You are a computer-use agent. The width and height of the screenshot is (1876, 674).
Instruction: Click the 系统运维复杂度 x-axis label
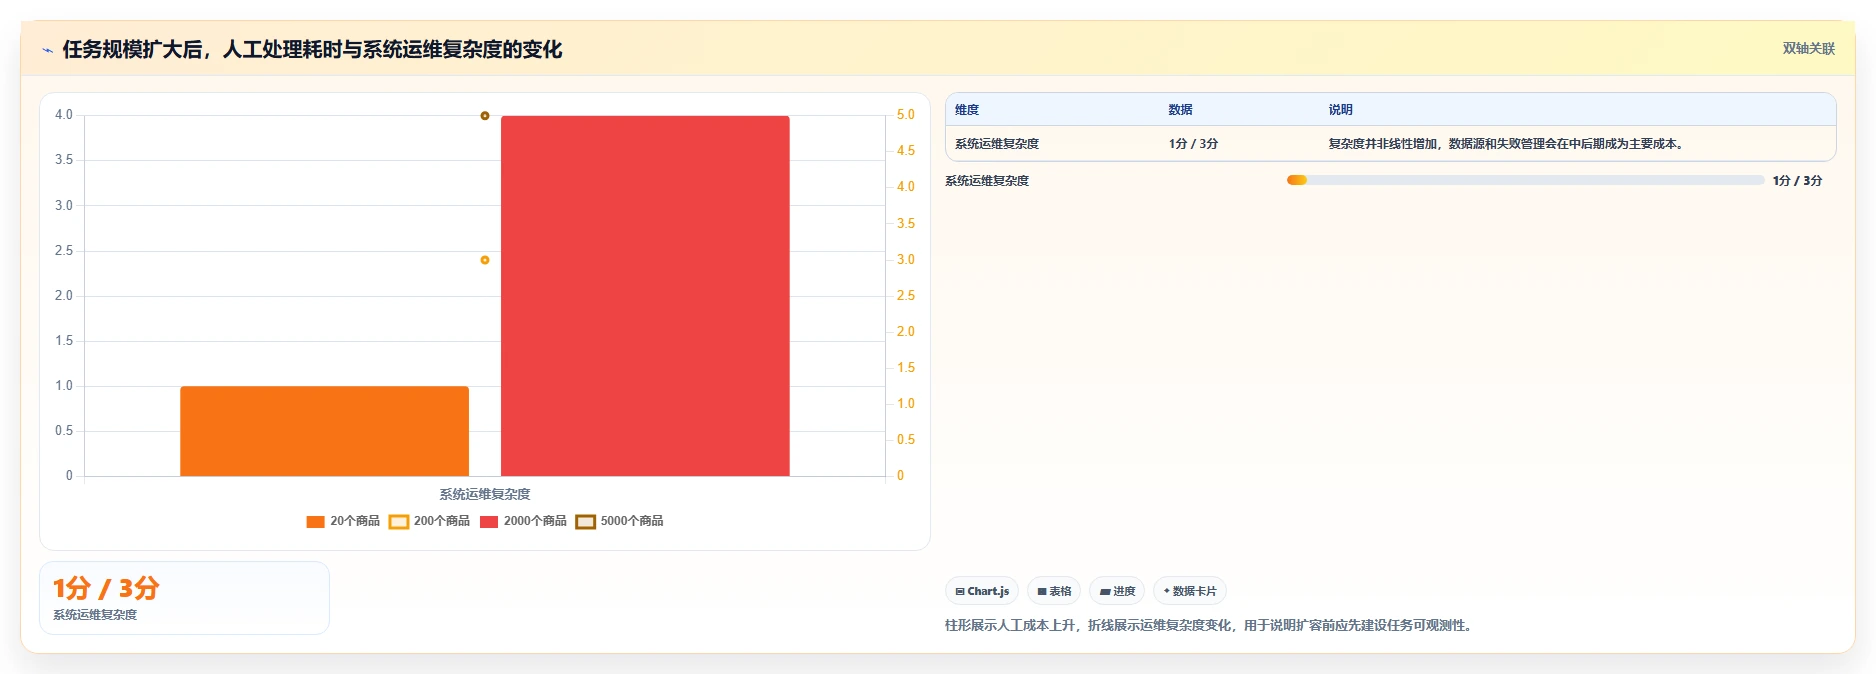click(485, 494)
